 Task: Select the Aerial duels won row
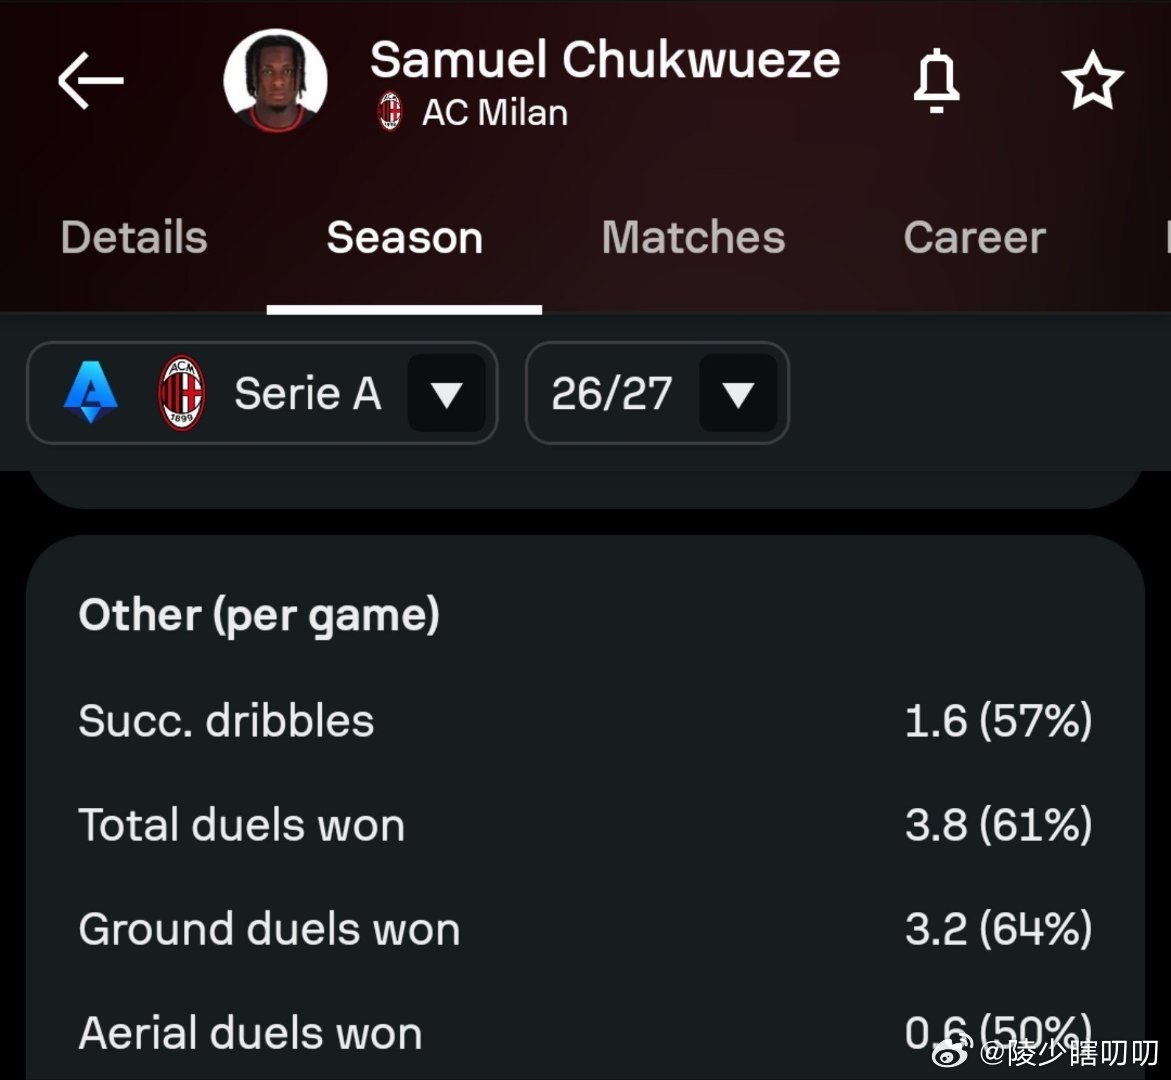click(x=586, y=1032)
